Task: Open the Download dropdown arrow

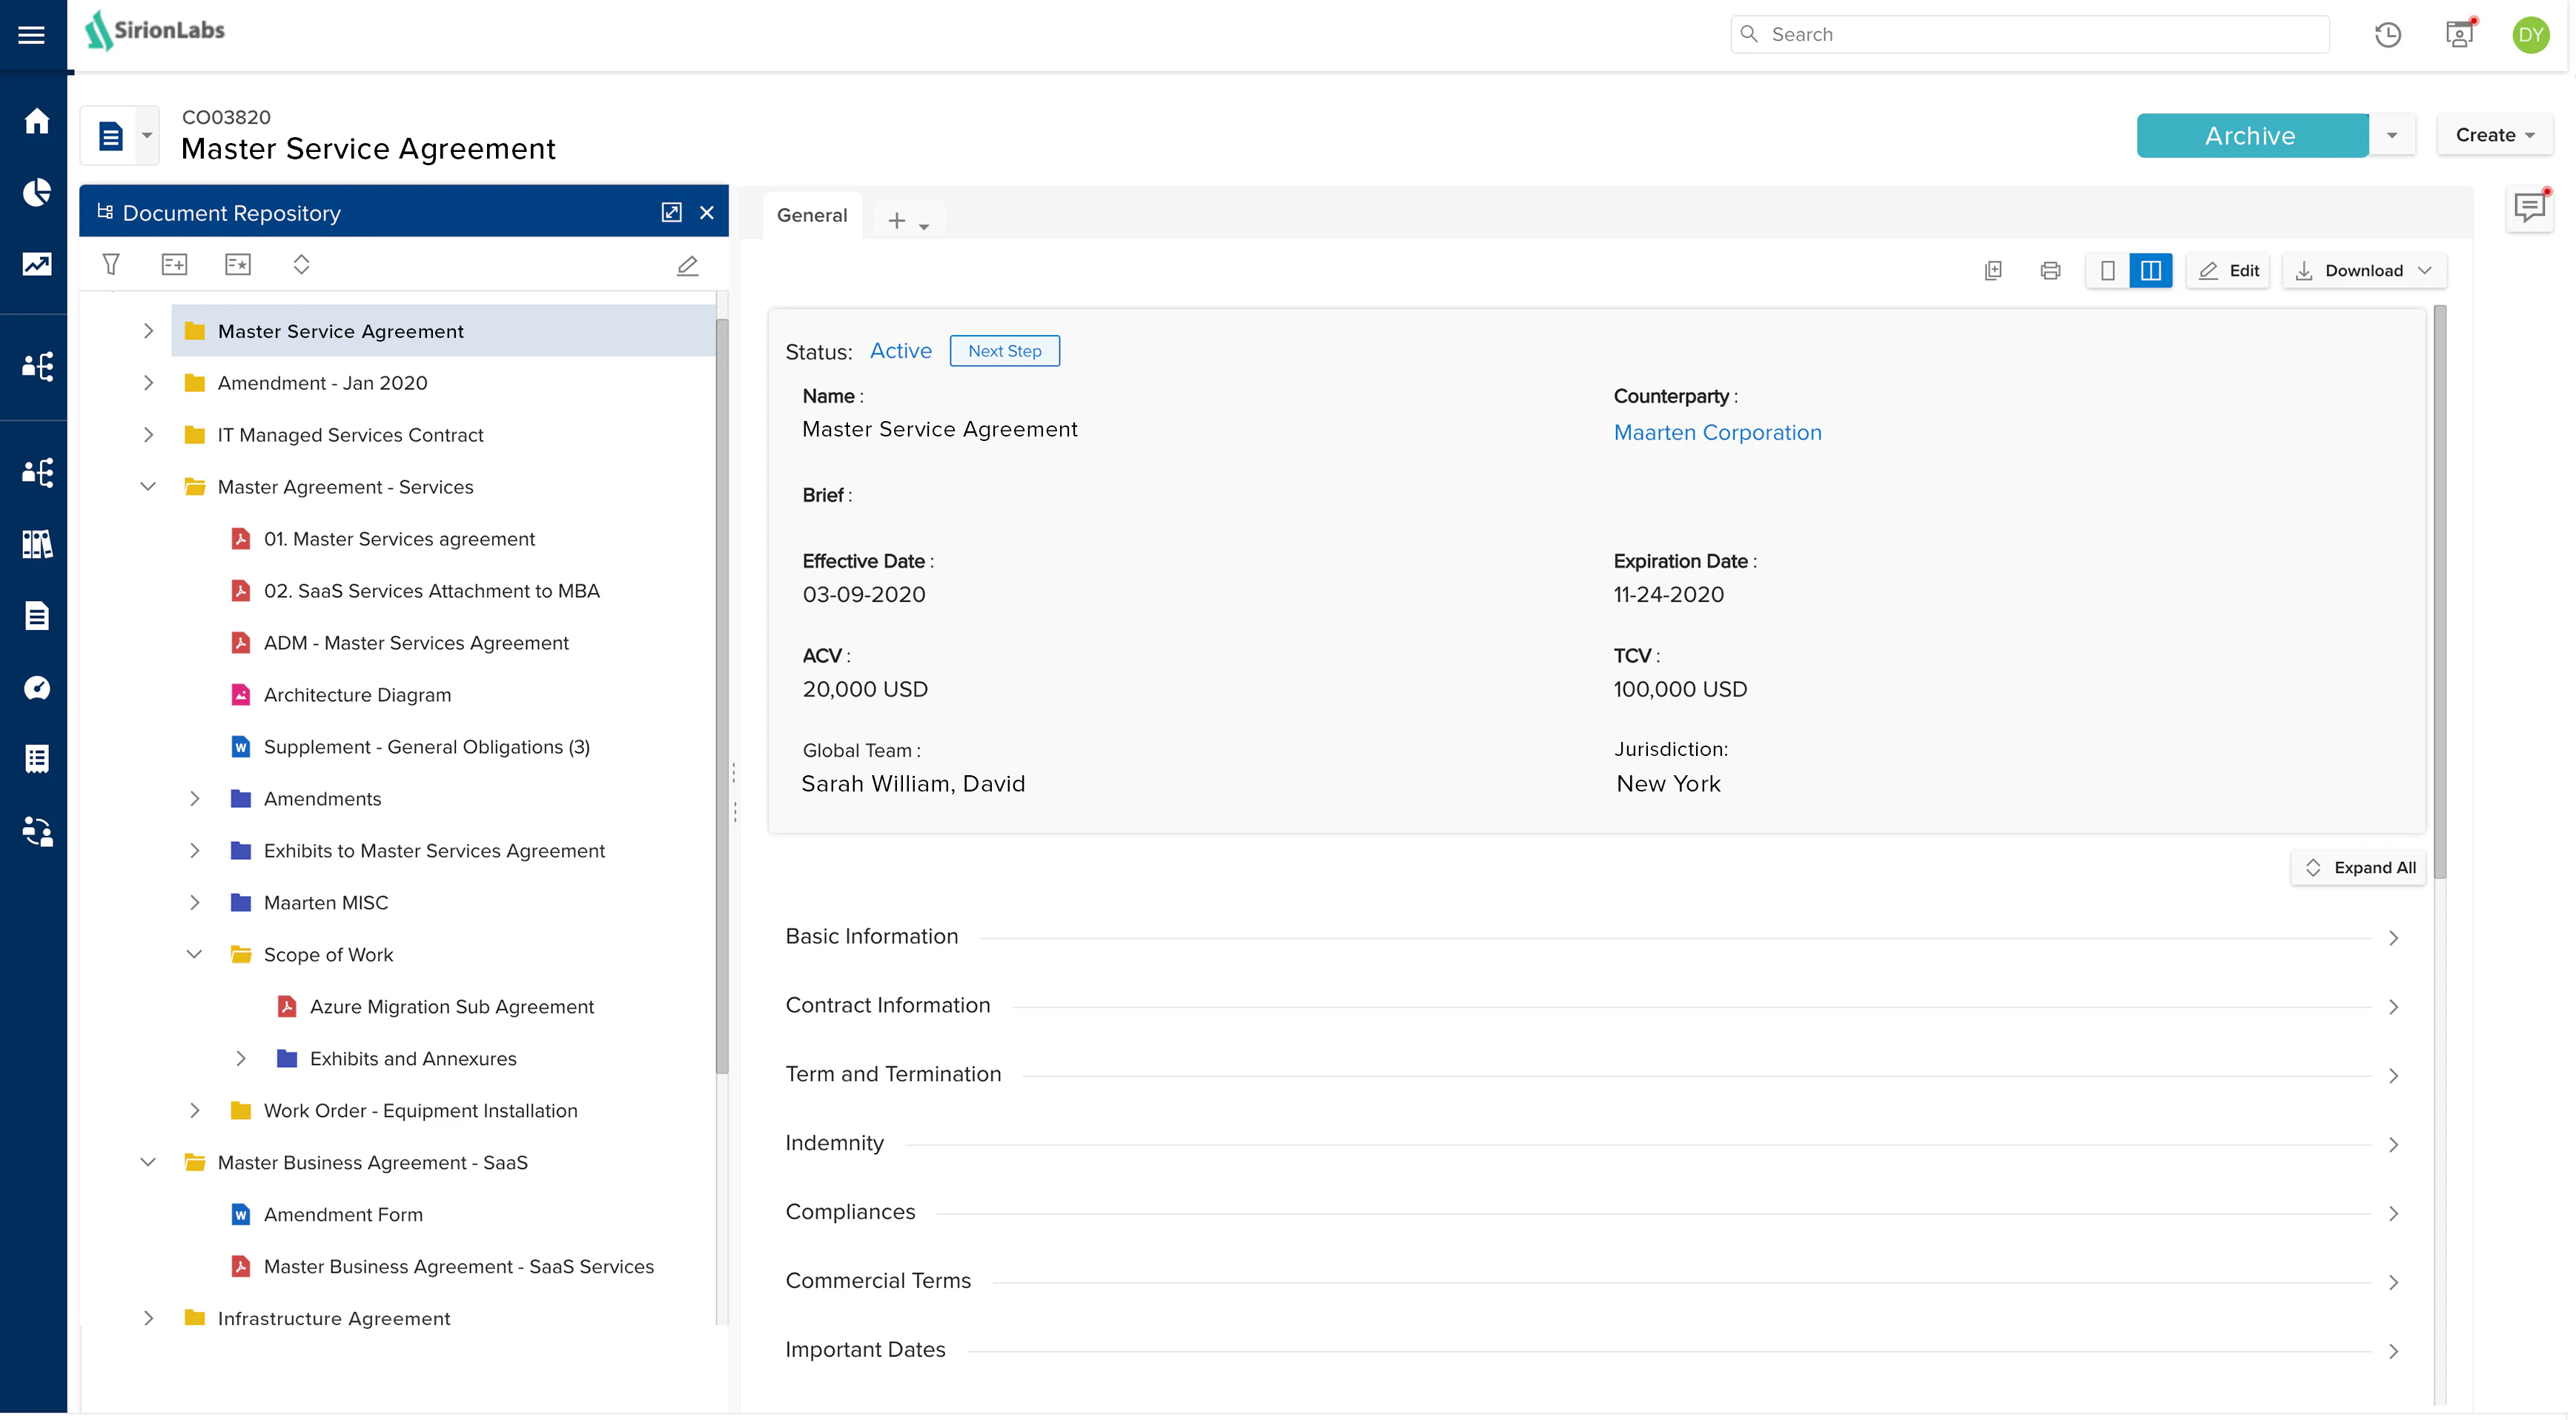Action: (2425, 270)
